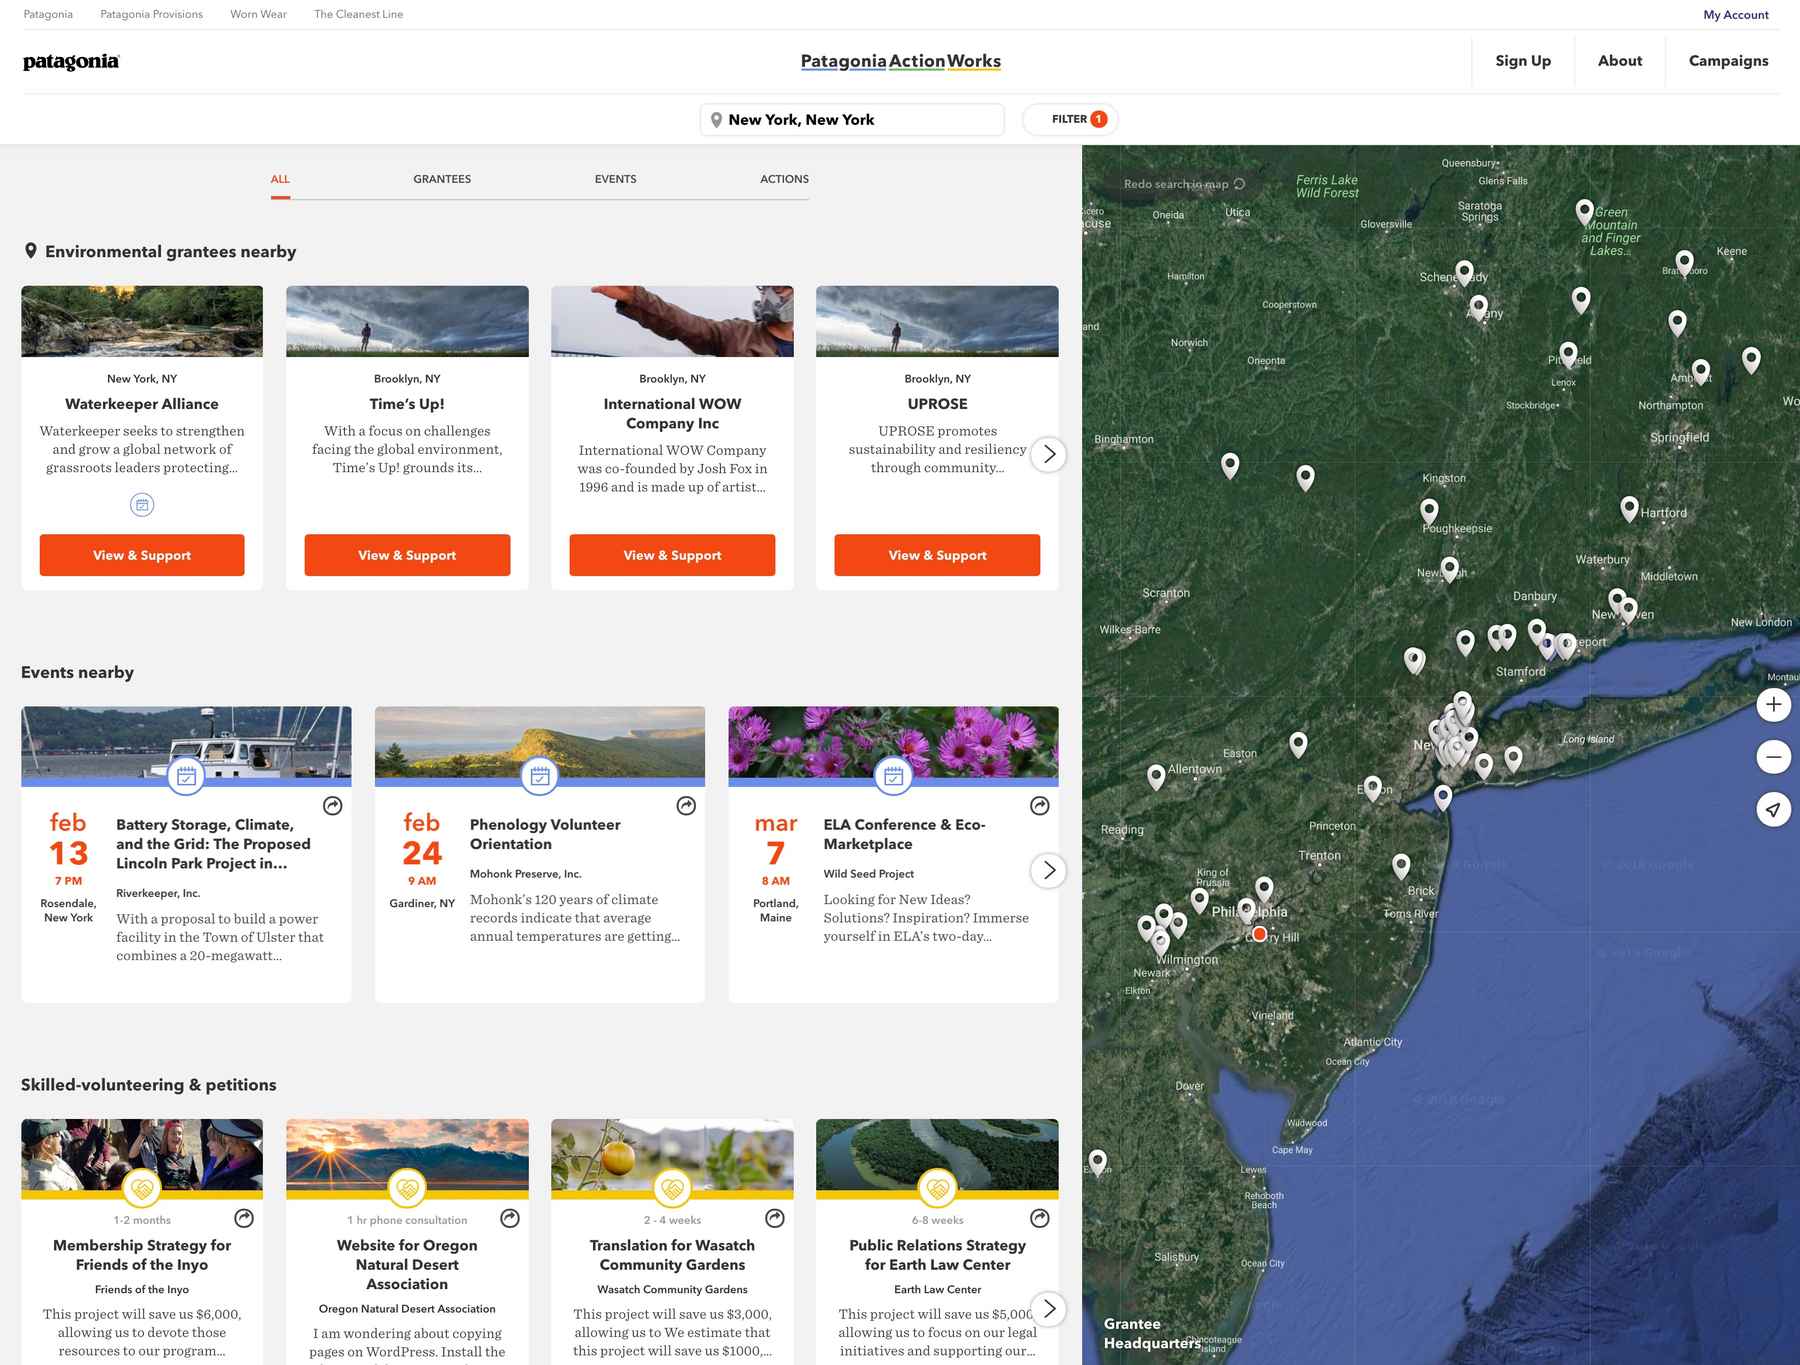Share the Battery Storage event
Image resolution: width=1800 pixels, height=1365 pixels.
333,806
